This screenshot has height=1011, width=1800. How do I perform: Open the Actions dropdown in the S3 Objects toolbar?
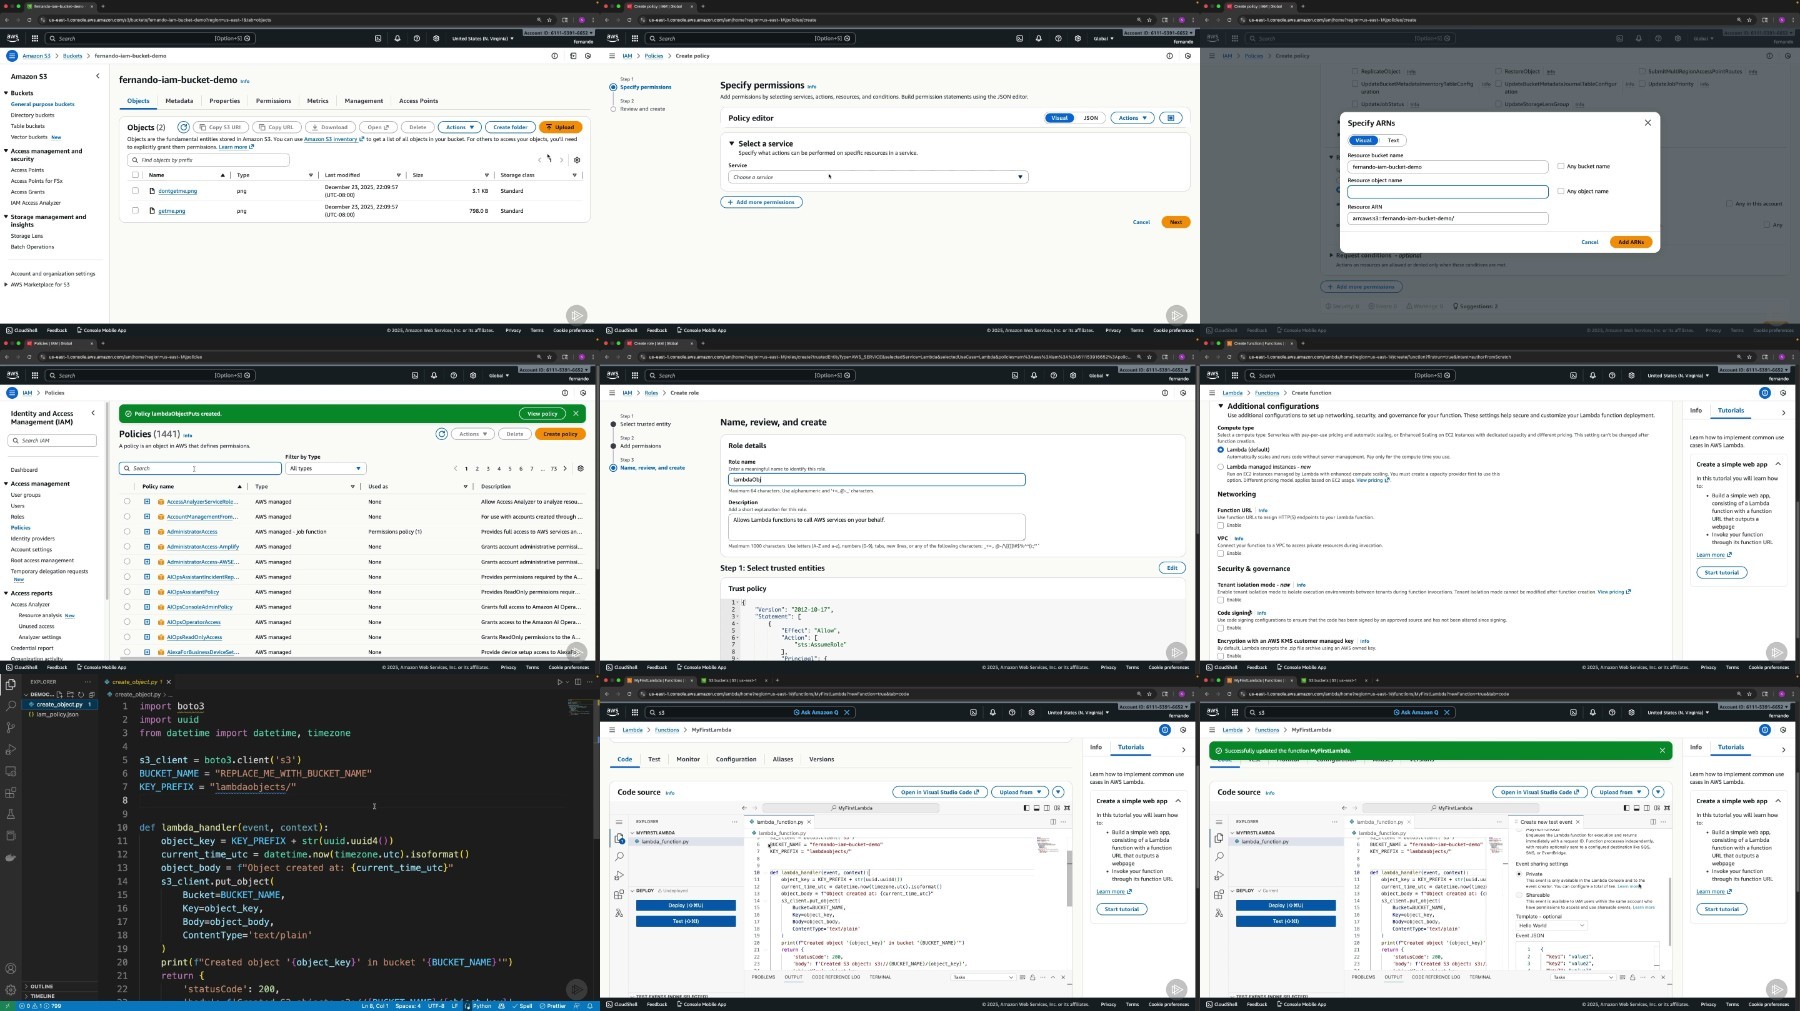459,127
